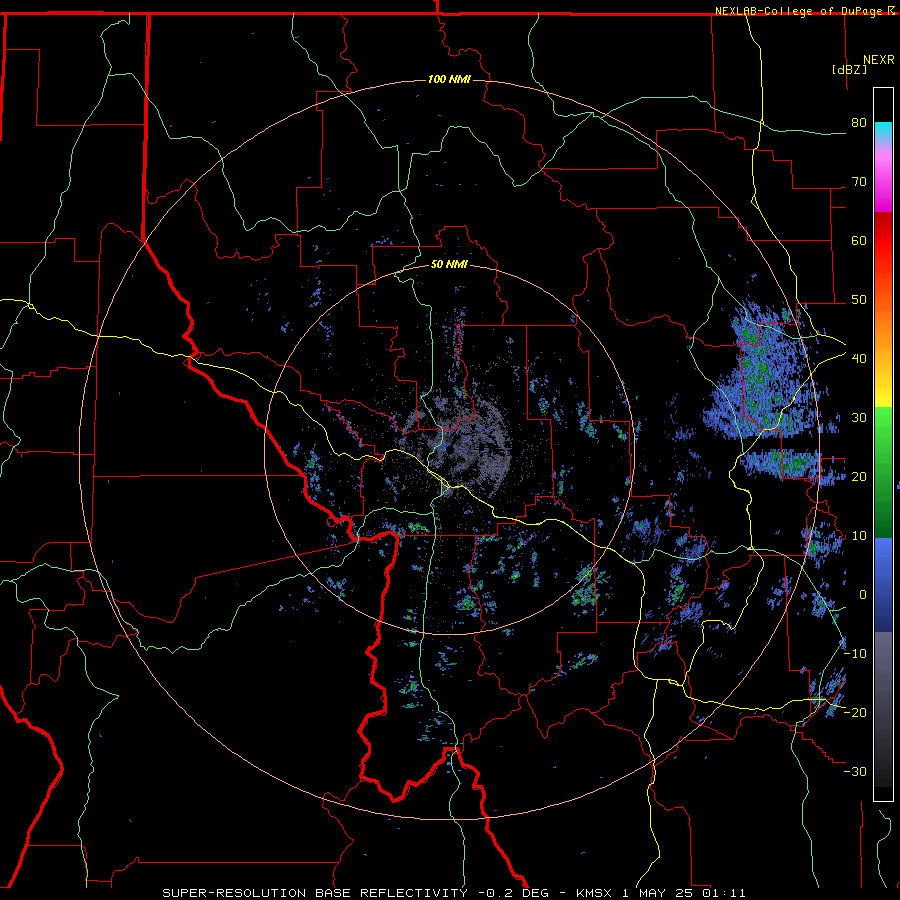The height and width of the screenshot is (900, 900).
Task: Click the -20 dBZ scale value
Action: (855, 713)
